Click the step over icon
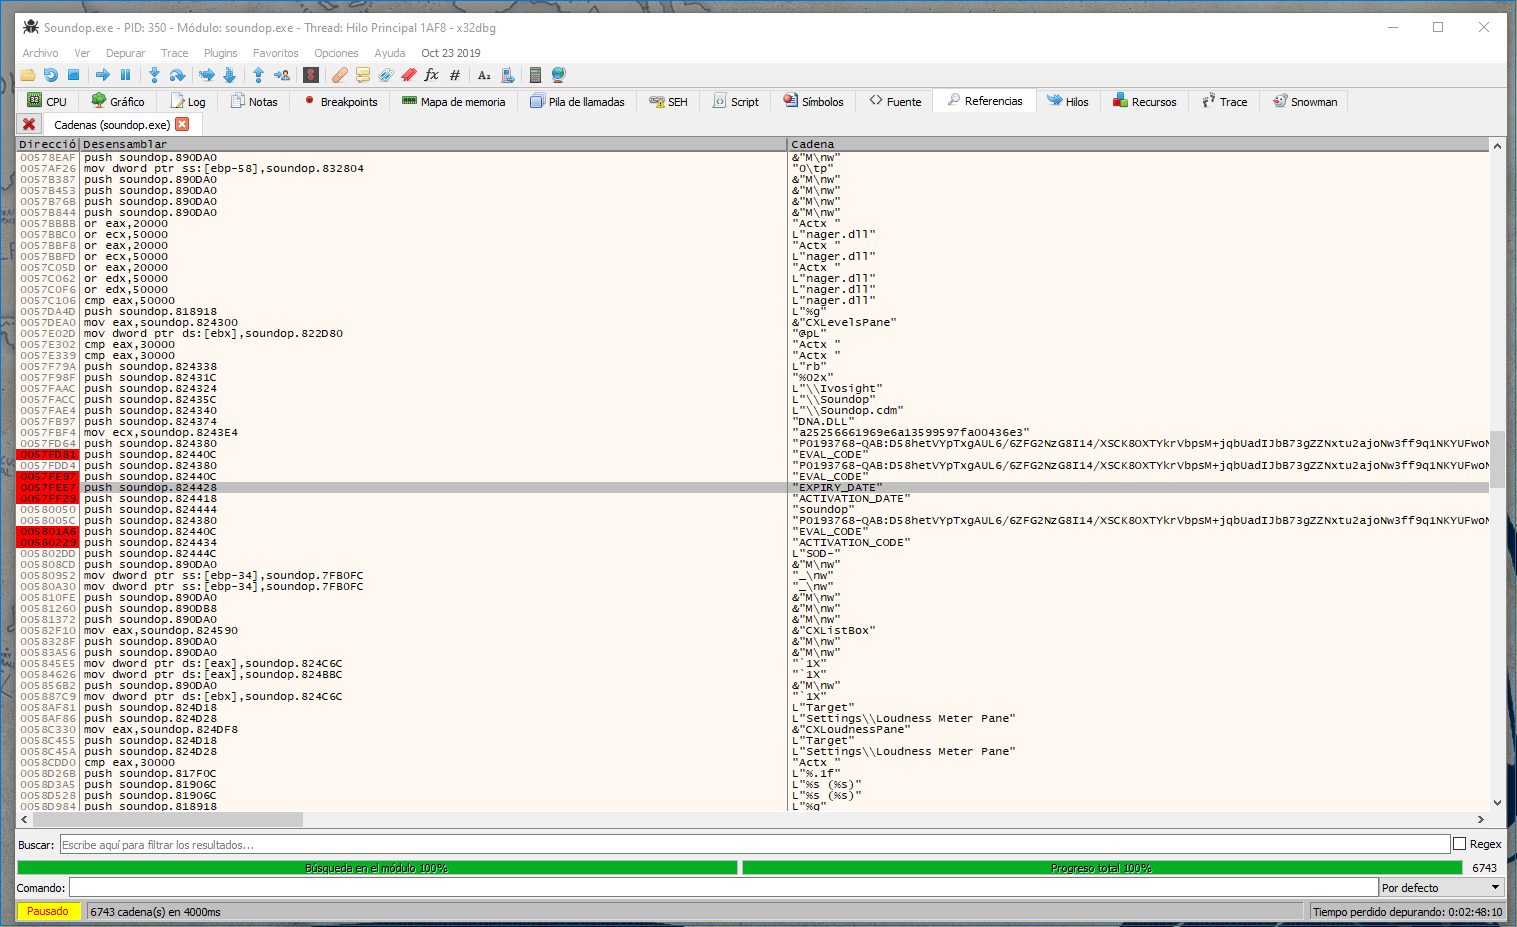 tap(177, 75)
